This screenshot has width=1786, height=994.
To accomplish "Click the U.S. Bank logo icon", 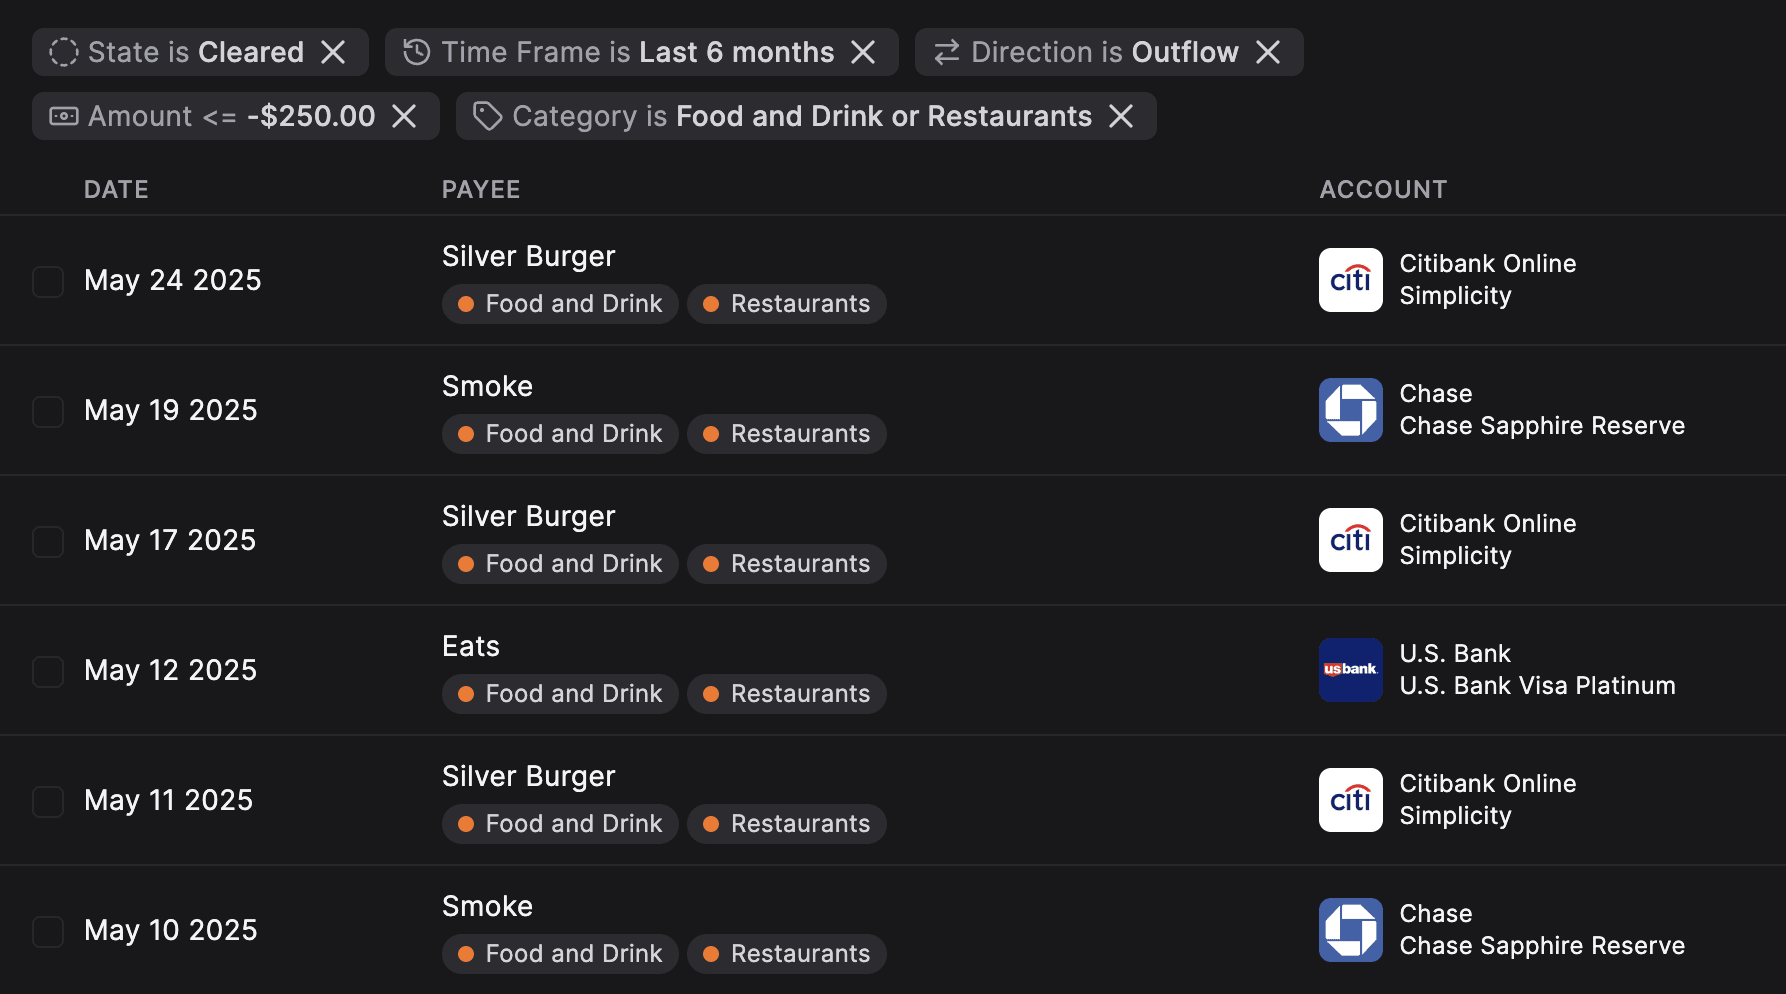I will coord(1350,670).
